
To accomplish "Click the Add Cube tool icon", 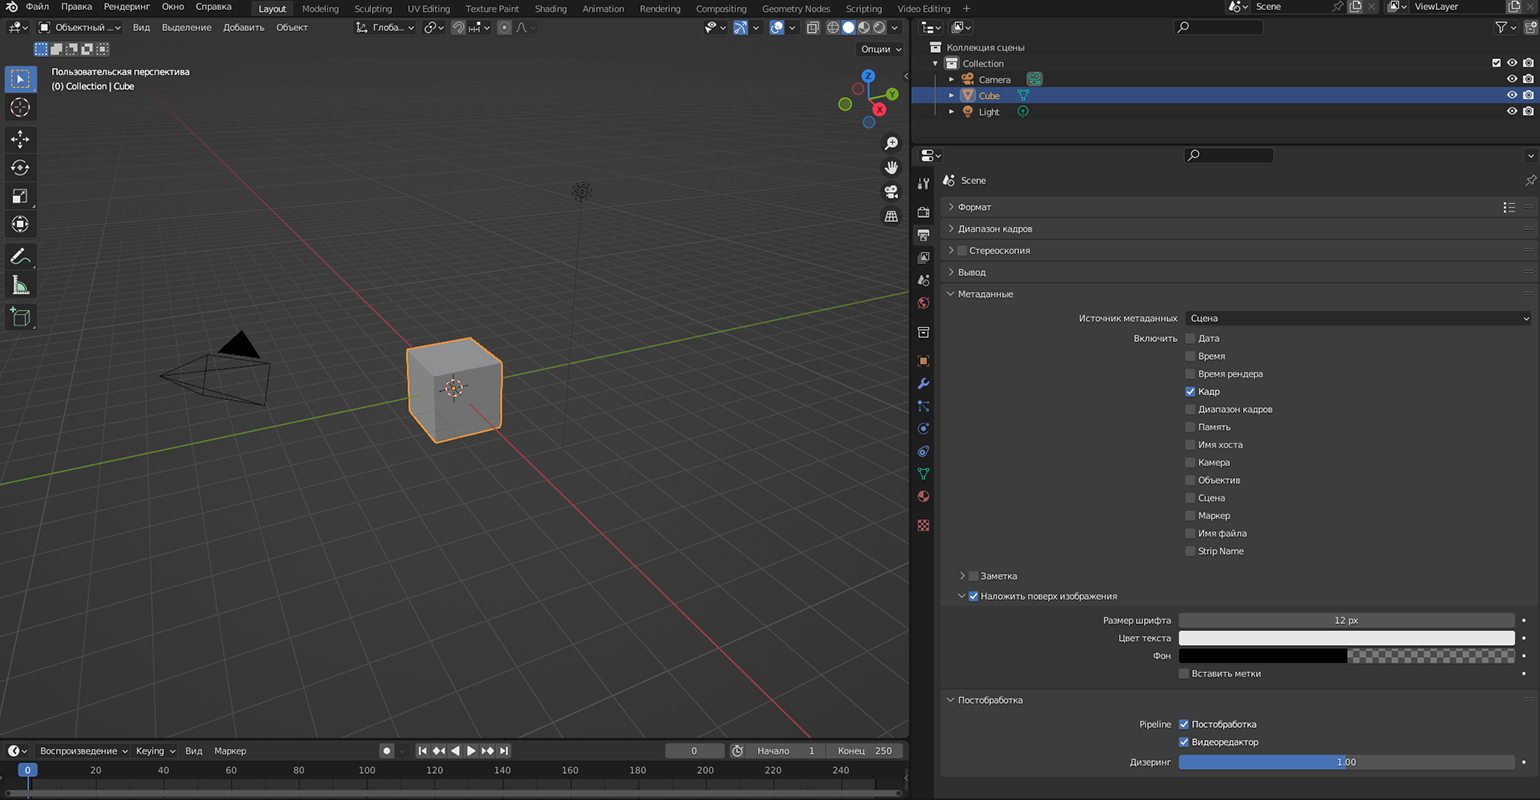I will (x=20, y=317).
